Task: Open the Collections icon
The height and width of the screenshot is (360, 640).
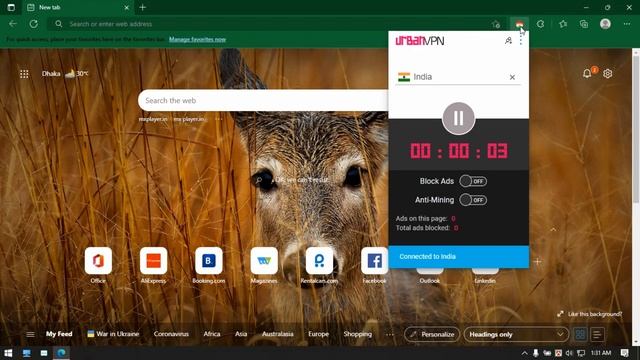Action: tap(584, 24)
